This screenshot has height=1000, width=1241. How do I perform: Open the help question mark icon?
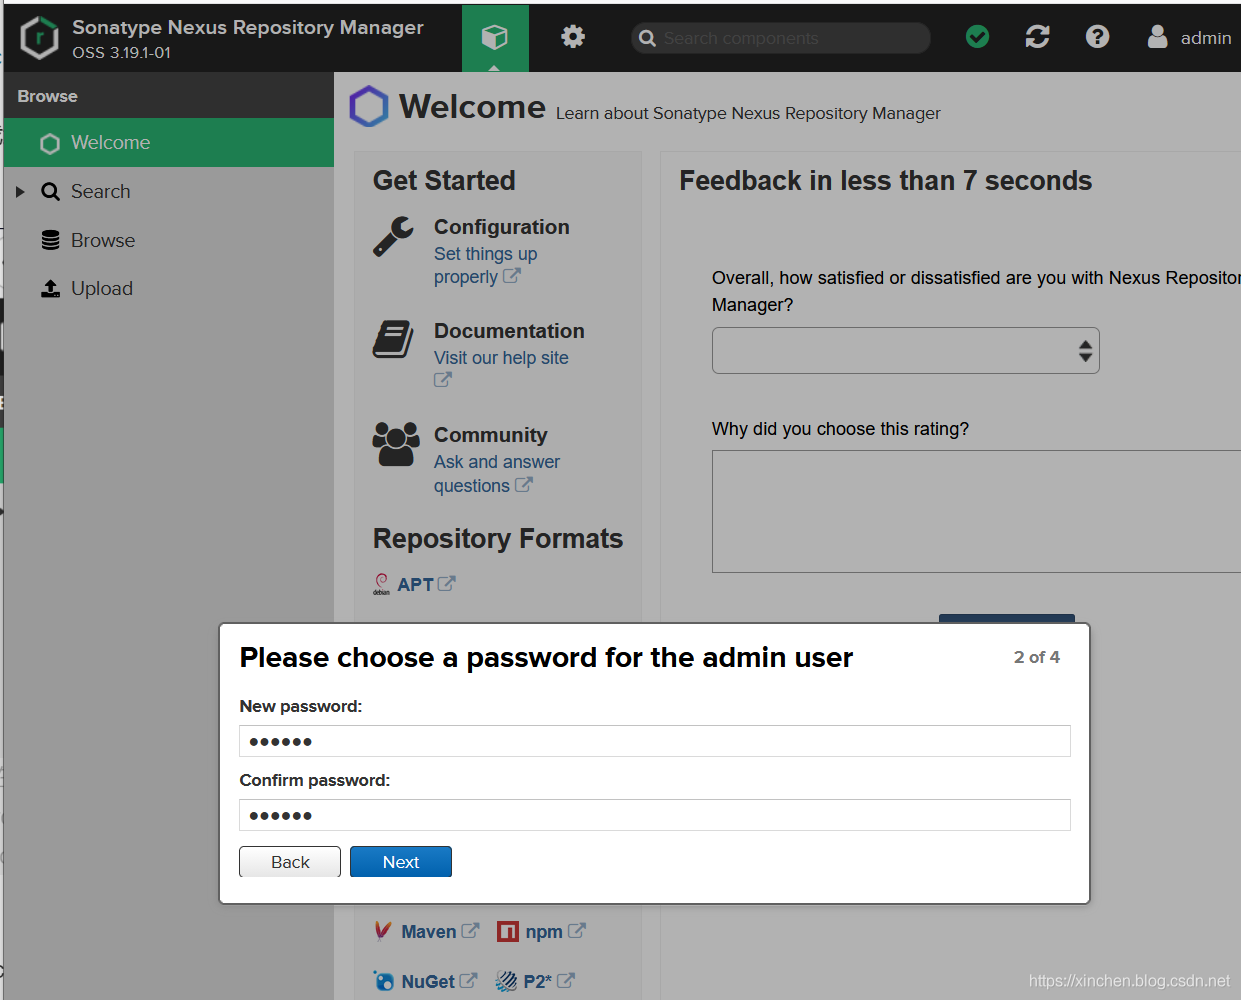1097,37
